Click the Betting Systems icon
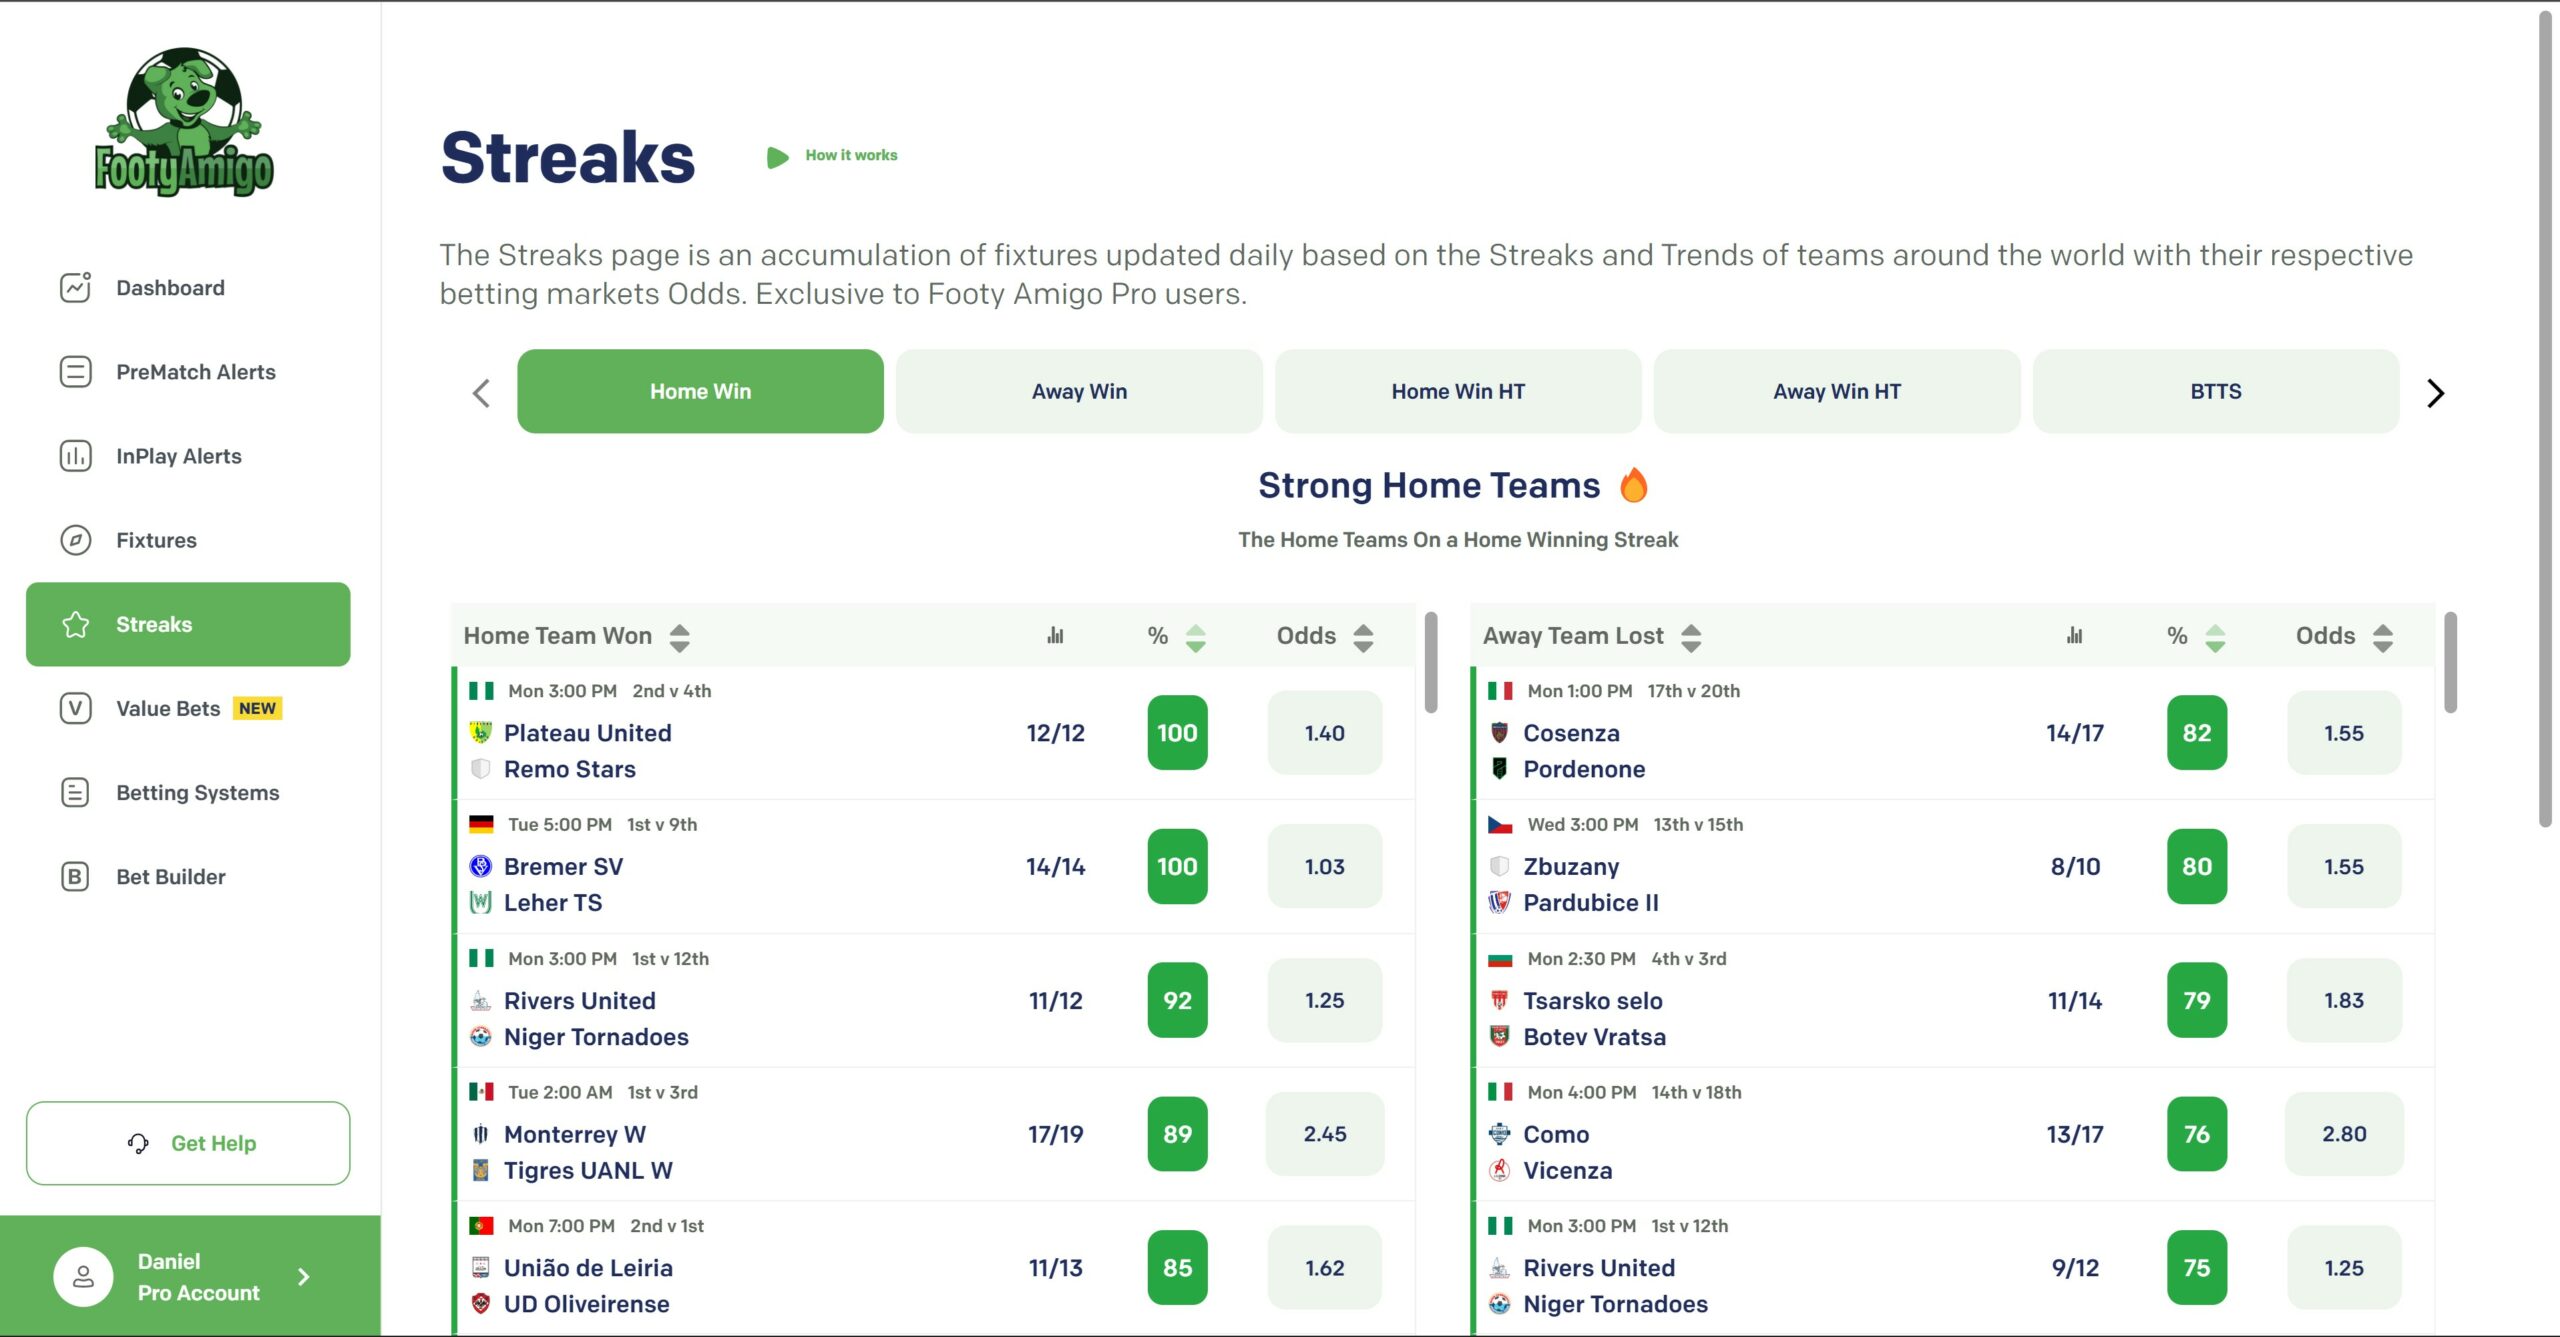 click(74, 792)
